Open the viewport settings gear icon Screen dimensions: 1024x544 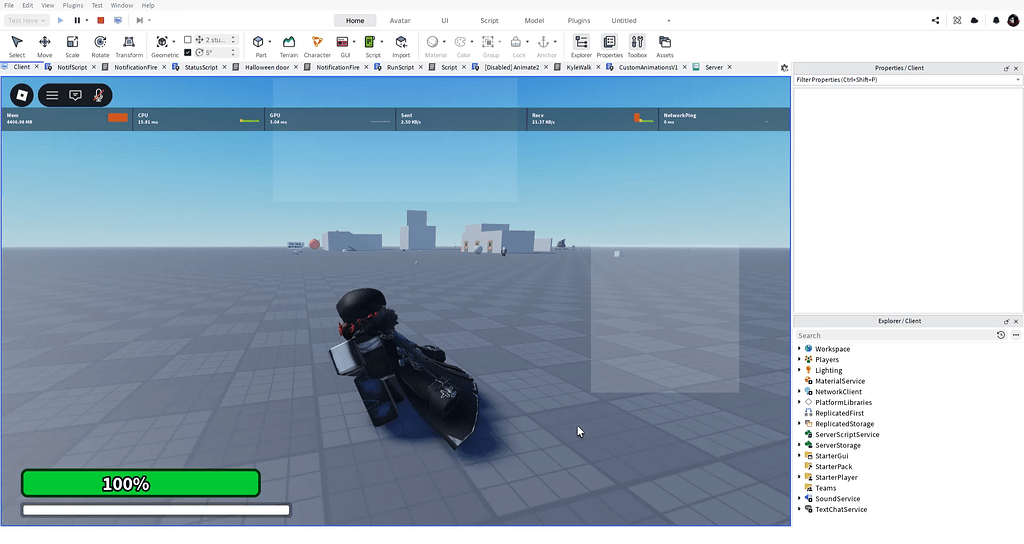[784, 67]
